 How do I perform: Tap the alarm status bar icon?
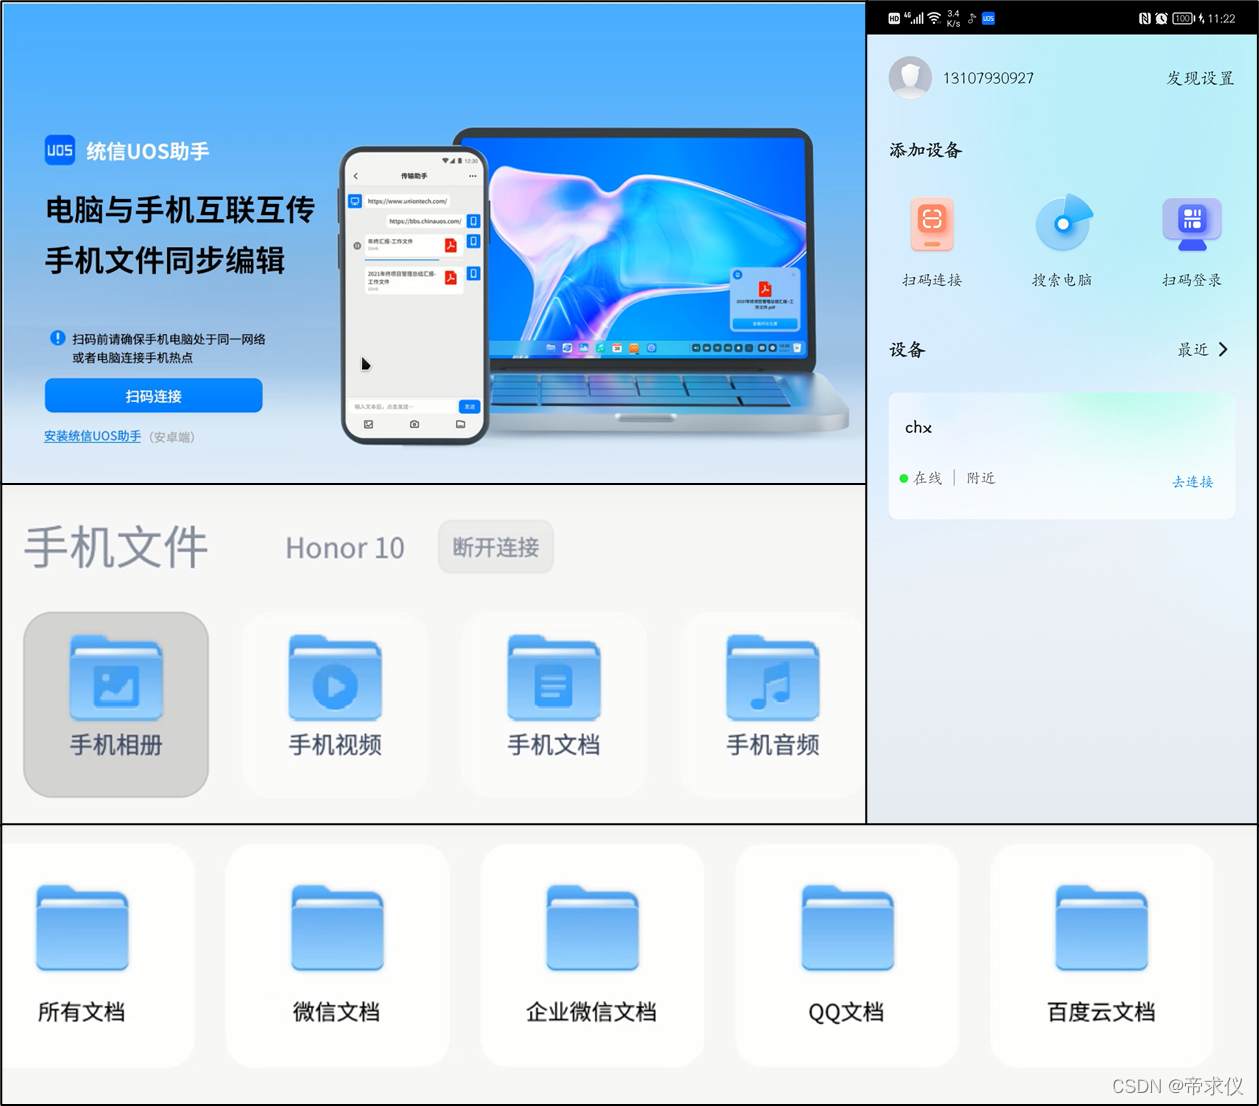[x=1161, y=18]
